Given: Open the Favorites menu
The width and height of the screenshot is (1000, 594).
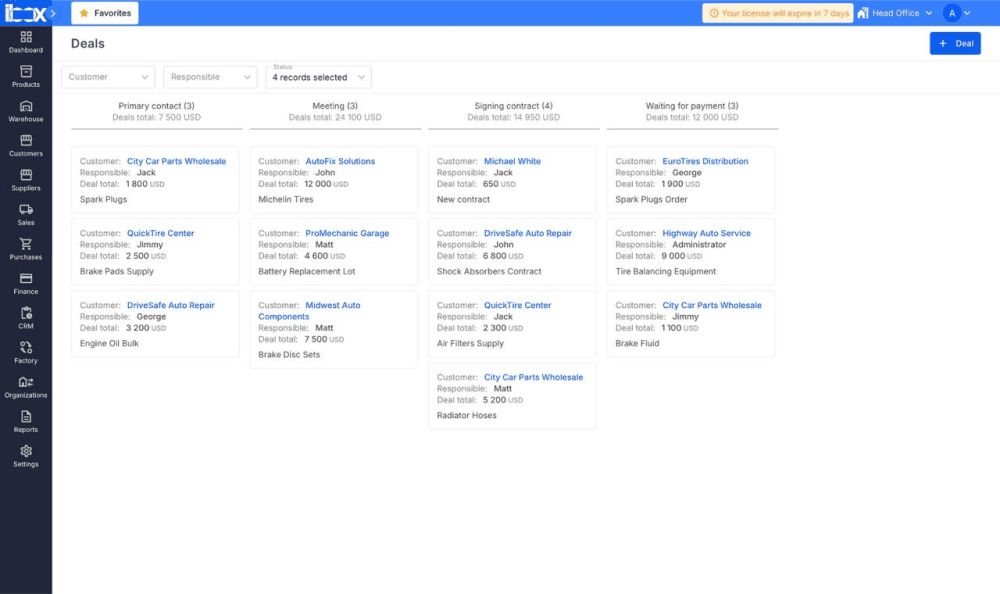Looking at the screenshot, I should click(103, 13).
